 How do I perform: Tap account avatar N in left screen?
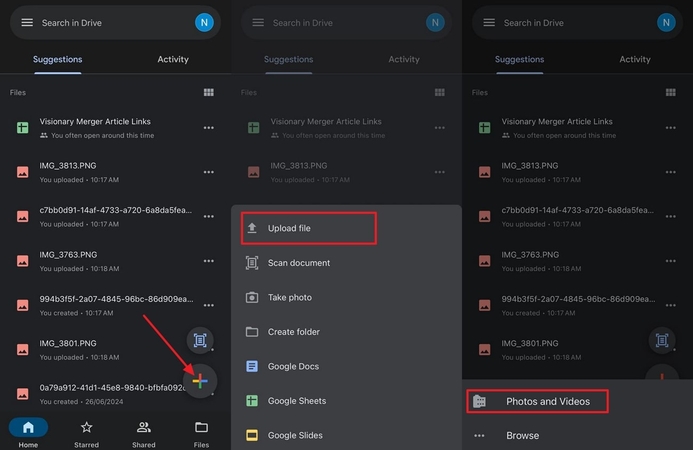(x=204, y=23)
